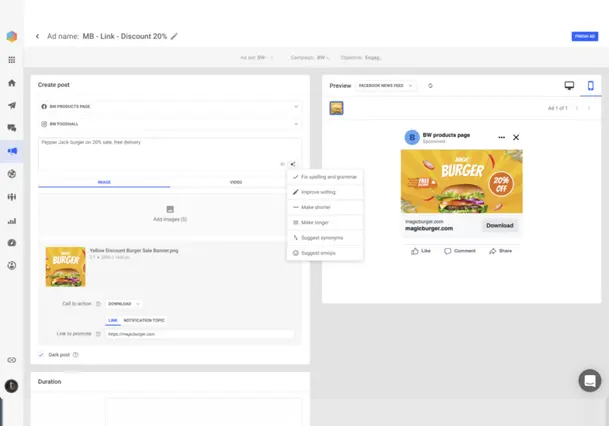Select Suggest emojis option

[325, 253]
